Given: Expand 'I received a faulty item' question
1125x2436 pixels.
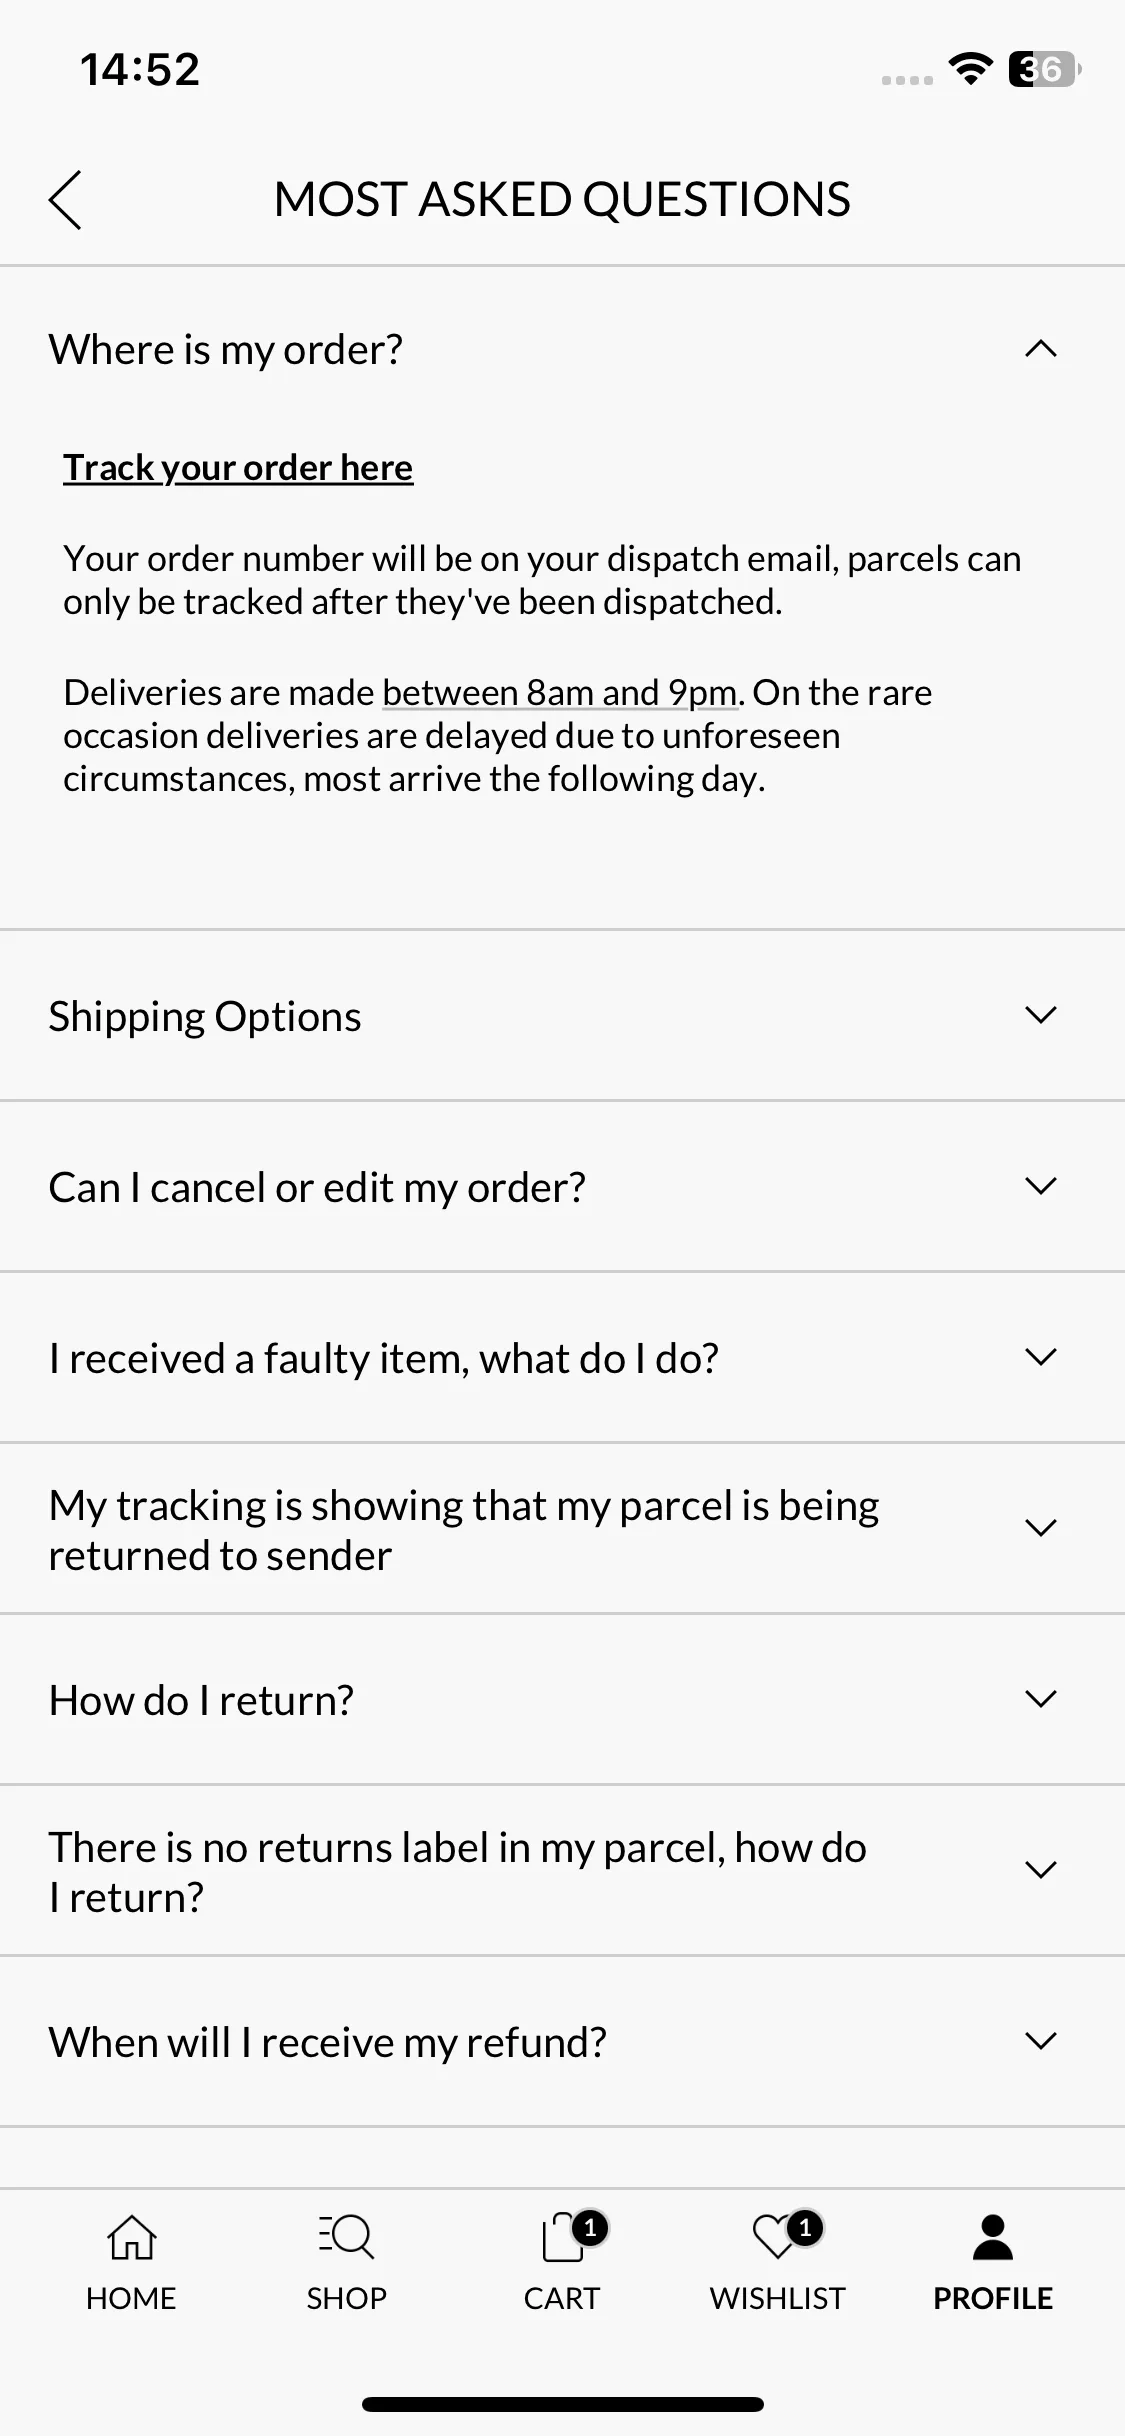Looking at the screenshot, I should click(x=562, y=1357).
